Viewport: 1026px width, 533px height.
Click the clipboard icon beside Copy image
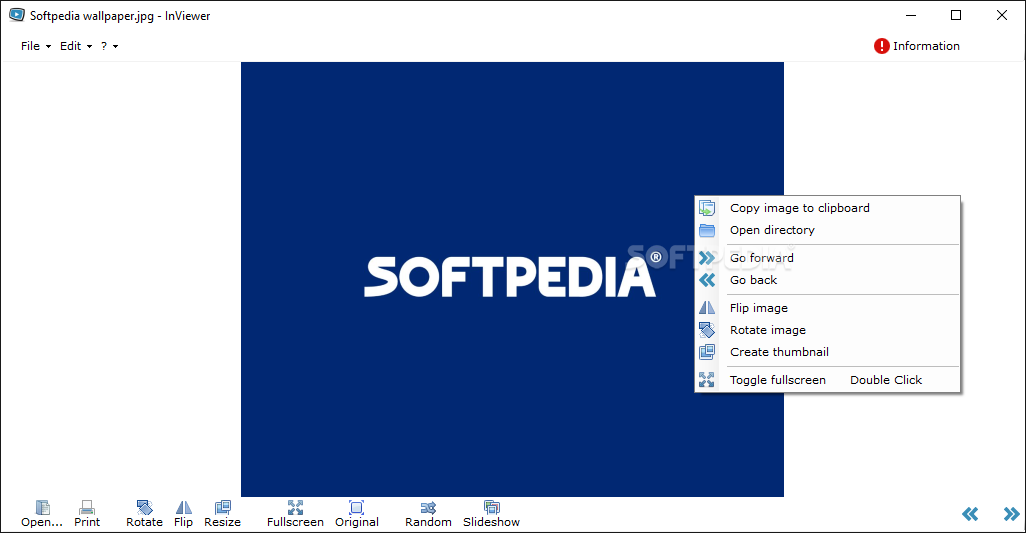tap(707, 208)
